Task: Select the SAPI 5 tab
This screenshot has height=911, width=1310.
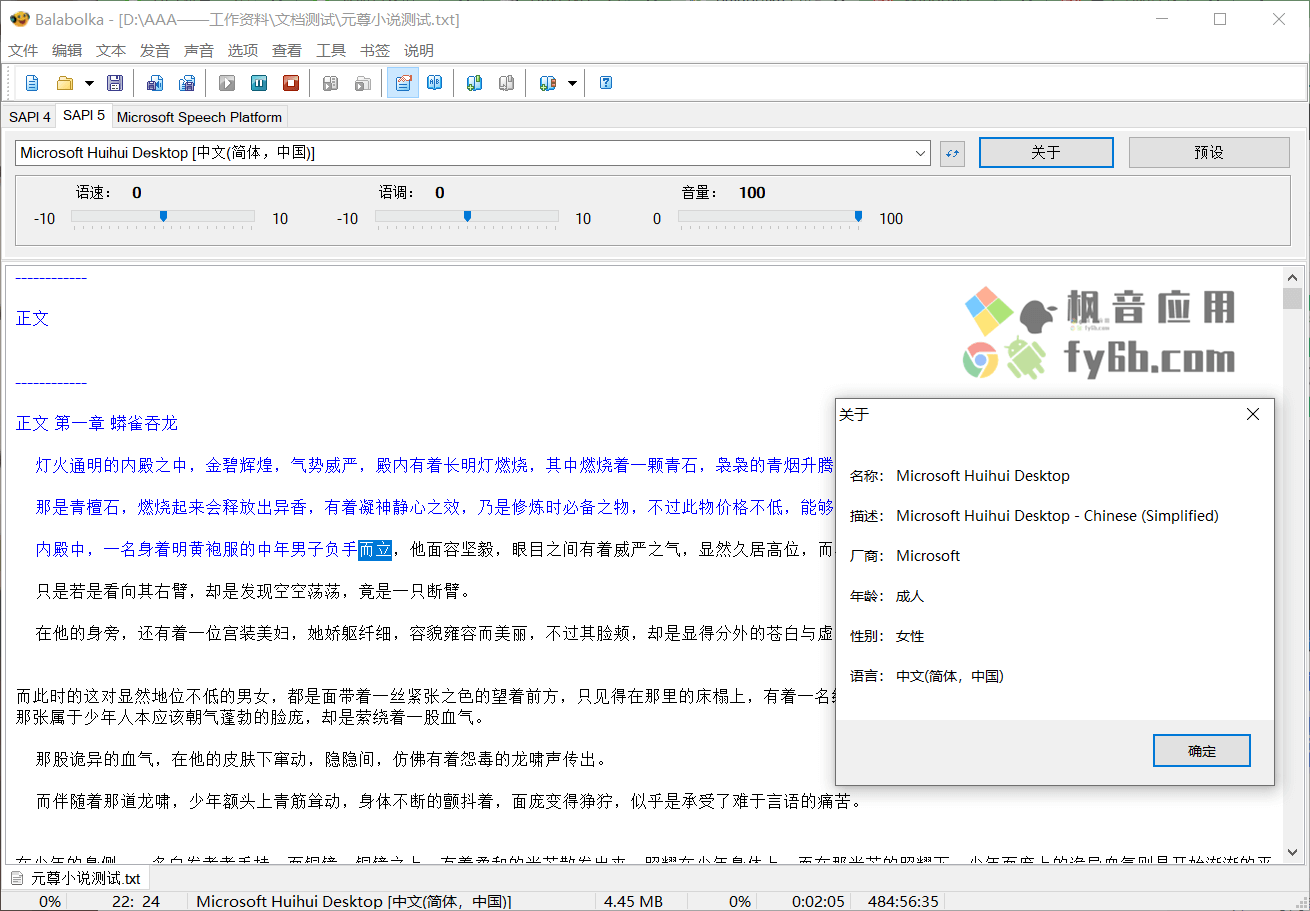Action: tap(84, 115)
